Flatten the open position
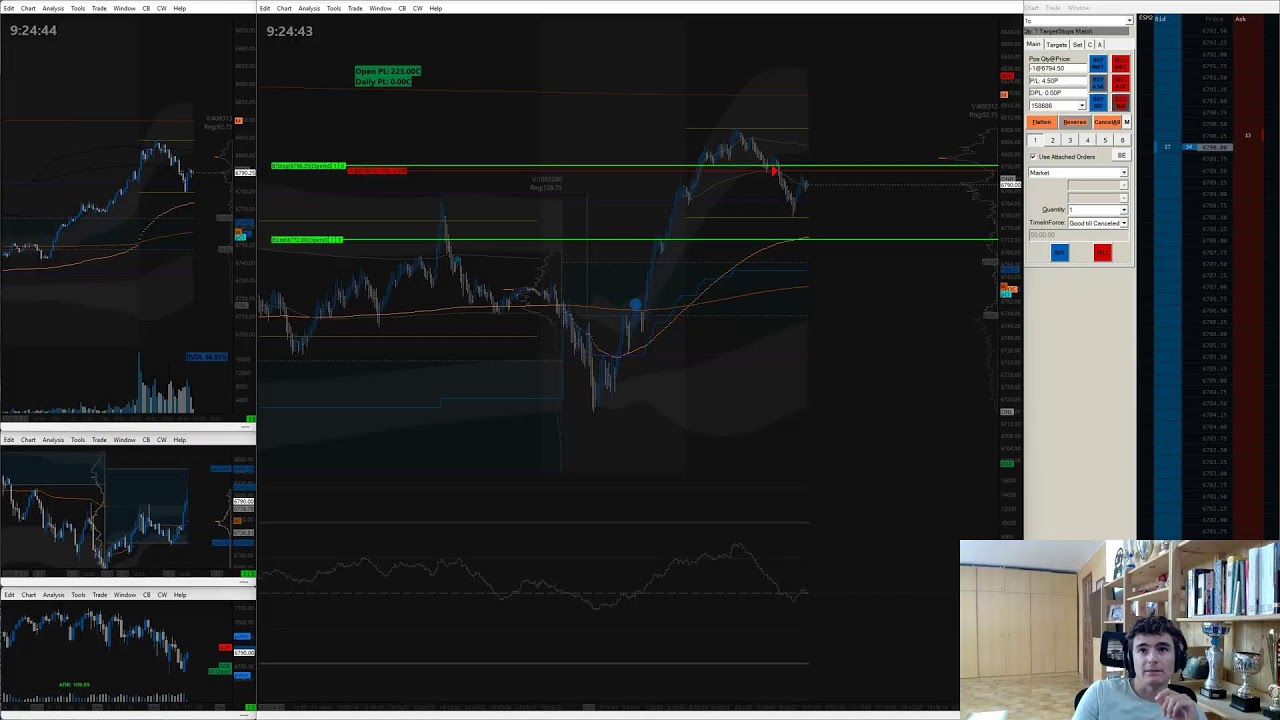 tap(1042, 122)
